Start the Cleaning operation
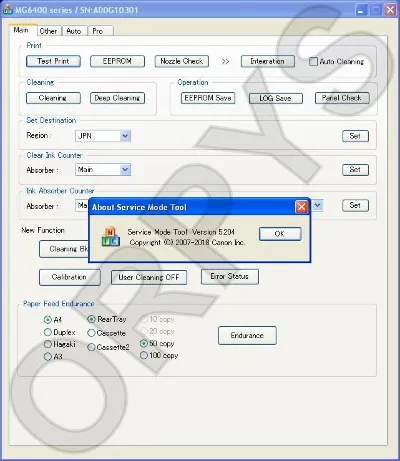Viewport: 400px width, 461px height. 53,98
